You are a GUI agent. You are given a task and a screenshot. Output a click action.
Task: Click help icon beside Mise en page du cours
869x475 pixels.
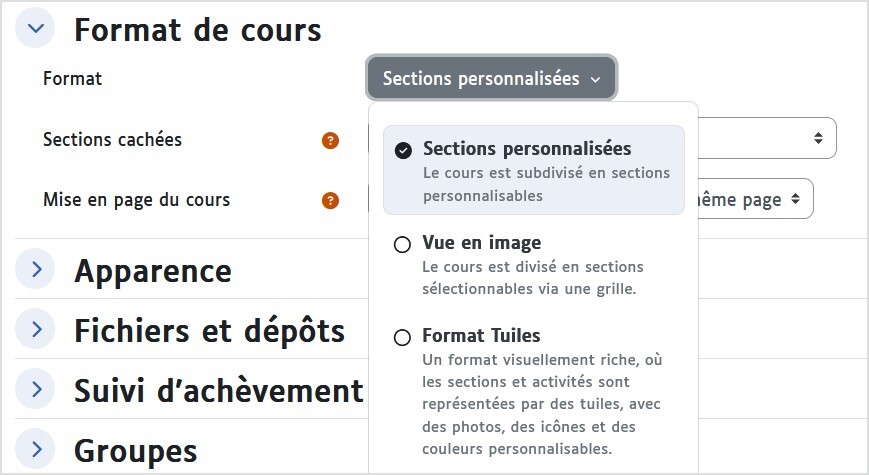pyautogui.click(x=330, y=201)
